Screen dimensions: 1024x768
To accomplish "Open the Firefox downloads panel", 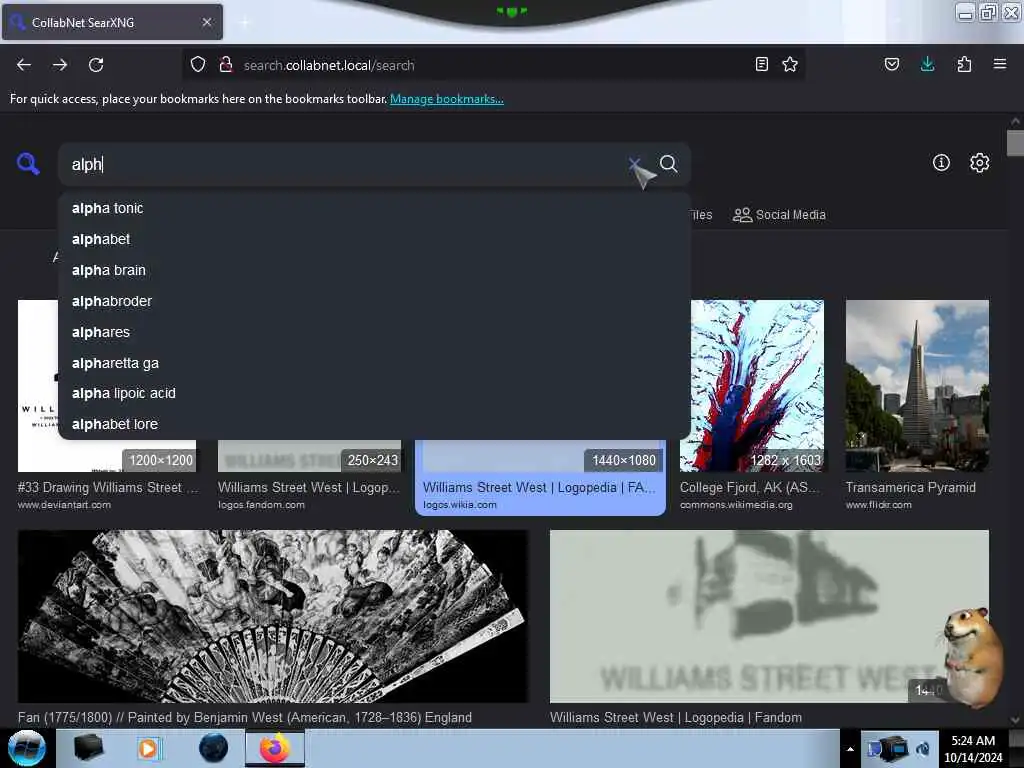I will pyautogui.click(x=927, y=64).
